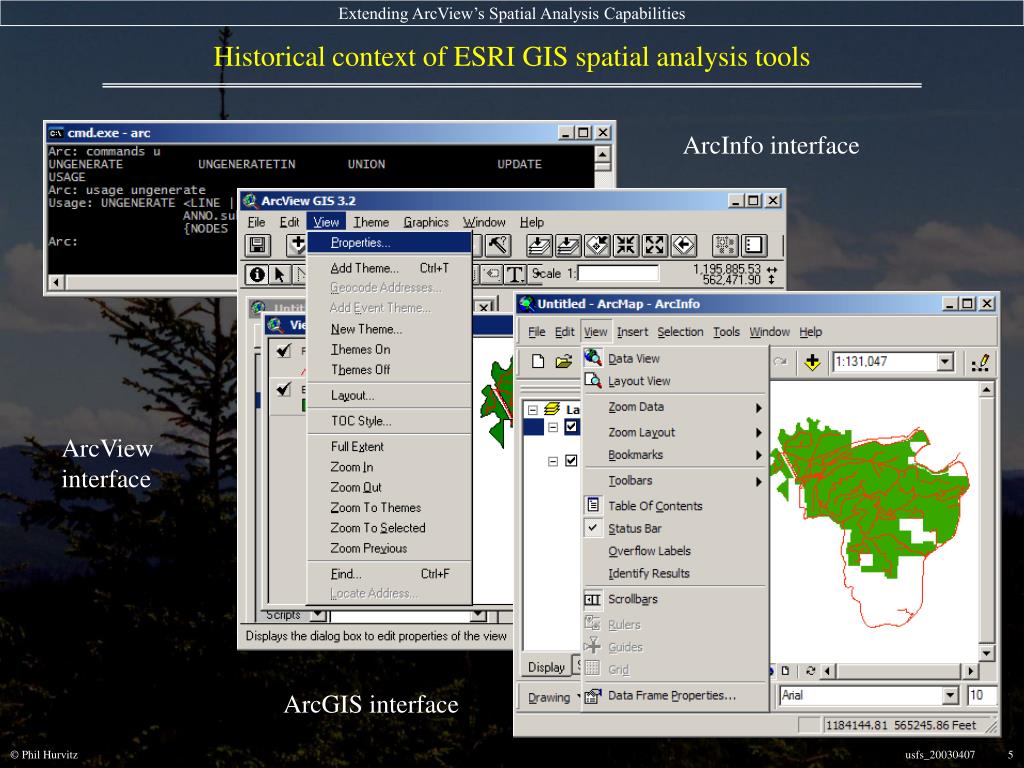Switch to the Display tab in ArcMap

click(x=546, y=667)
